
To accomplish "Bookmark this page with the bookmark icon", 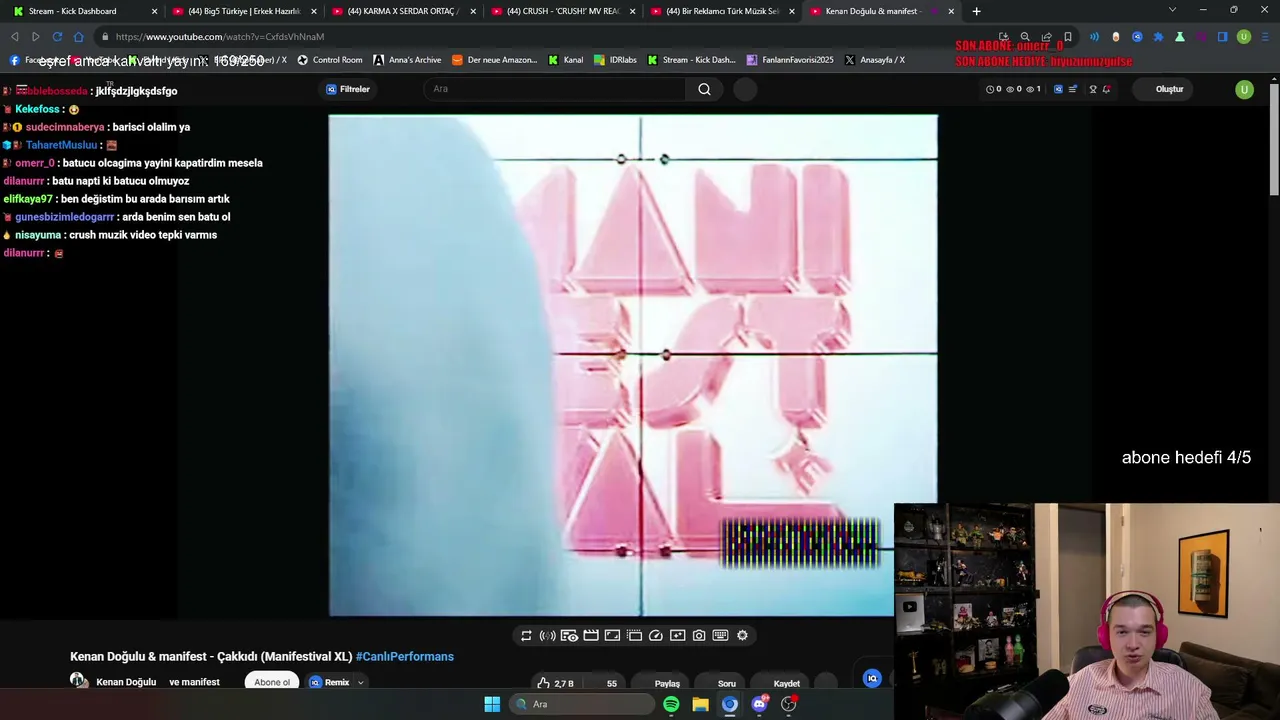I will [x=1068, y=37].
